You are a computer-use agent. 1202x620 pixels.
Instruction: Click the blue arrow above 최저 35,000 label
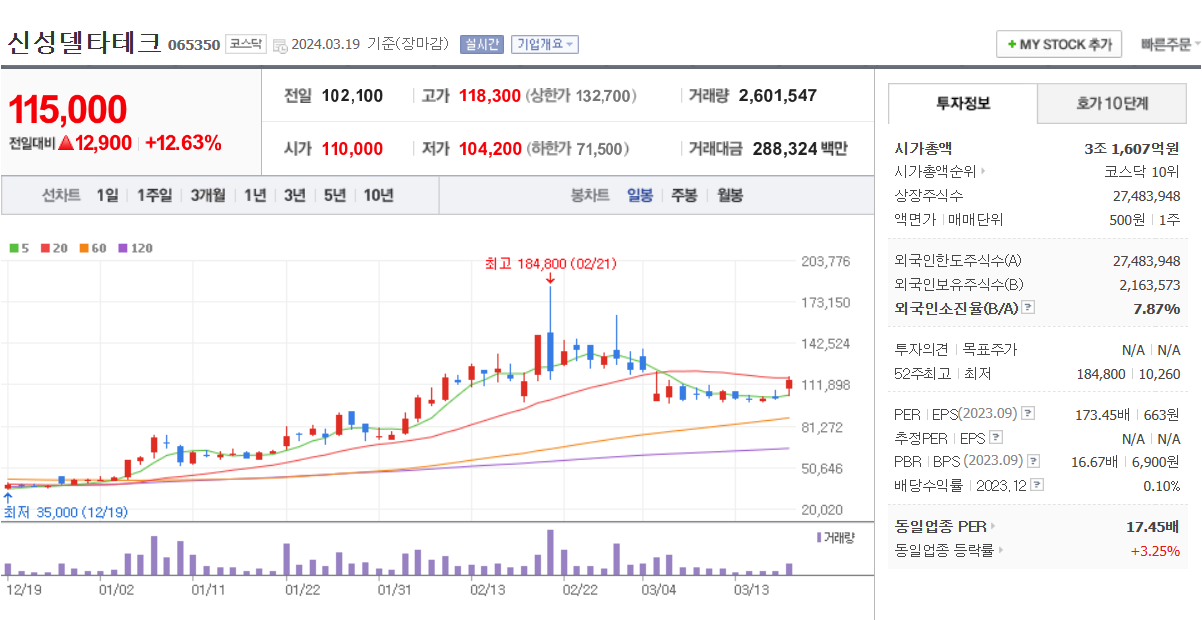tap(8, 497)
